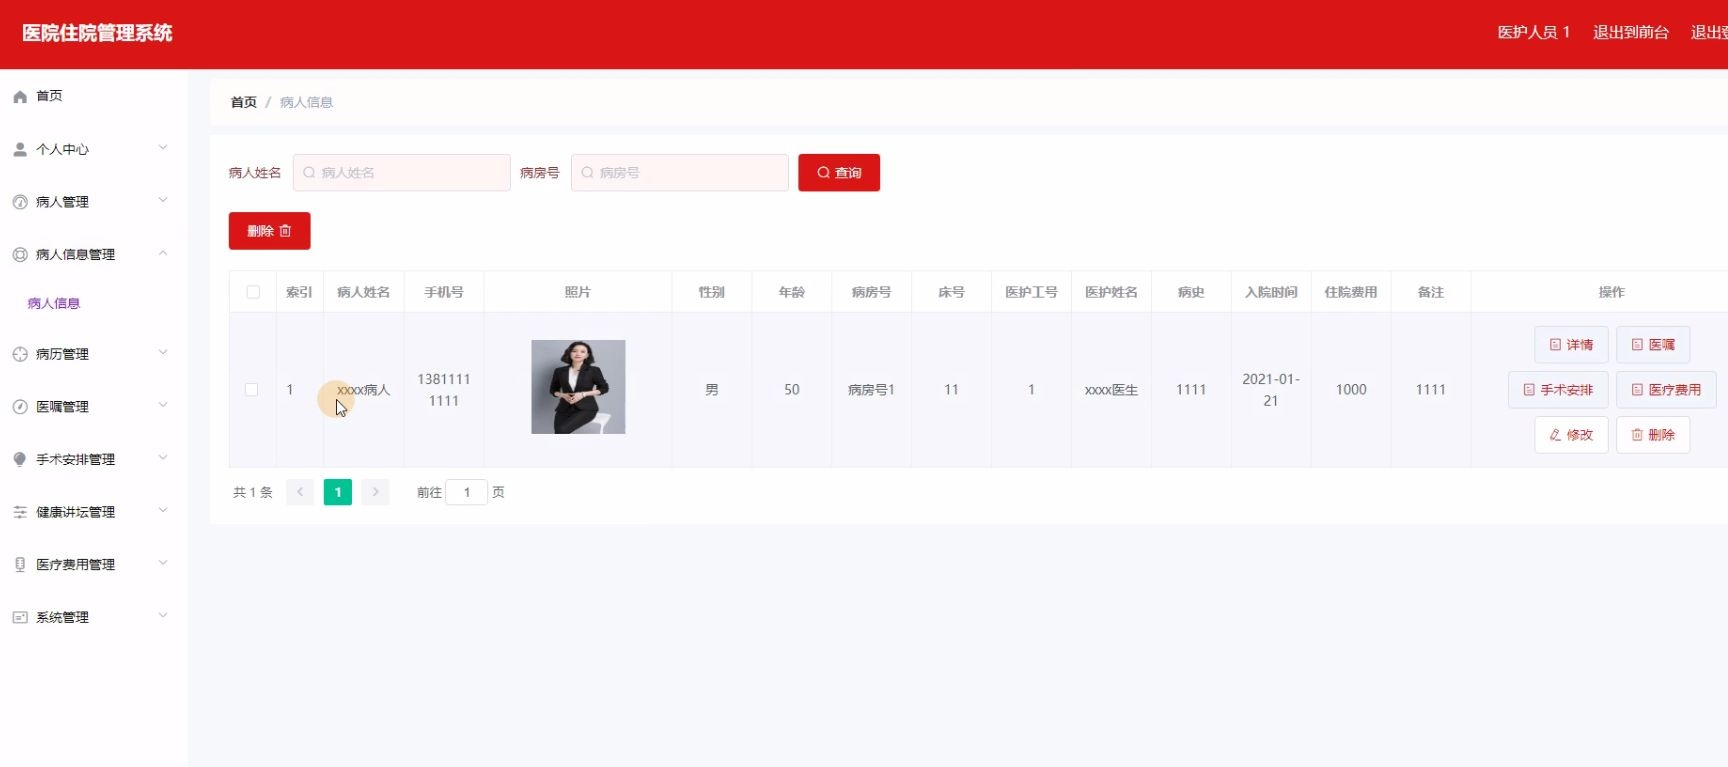The image size is (1728, 767).
Task: Click the 健康讲坛管理 sidebar icon
Action: pos(20,512)
